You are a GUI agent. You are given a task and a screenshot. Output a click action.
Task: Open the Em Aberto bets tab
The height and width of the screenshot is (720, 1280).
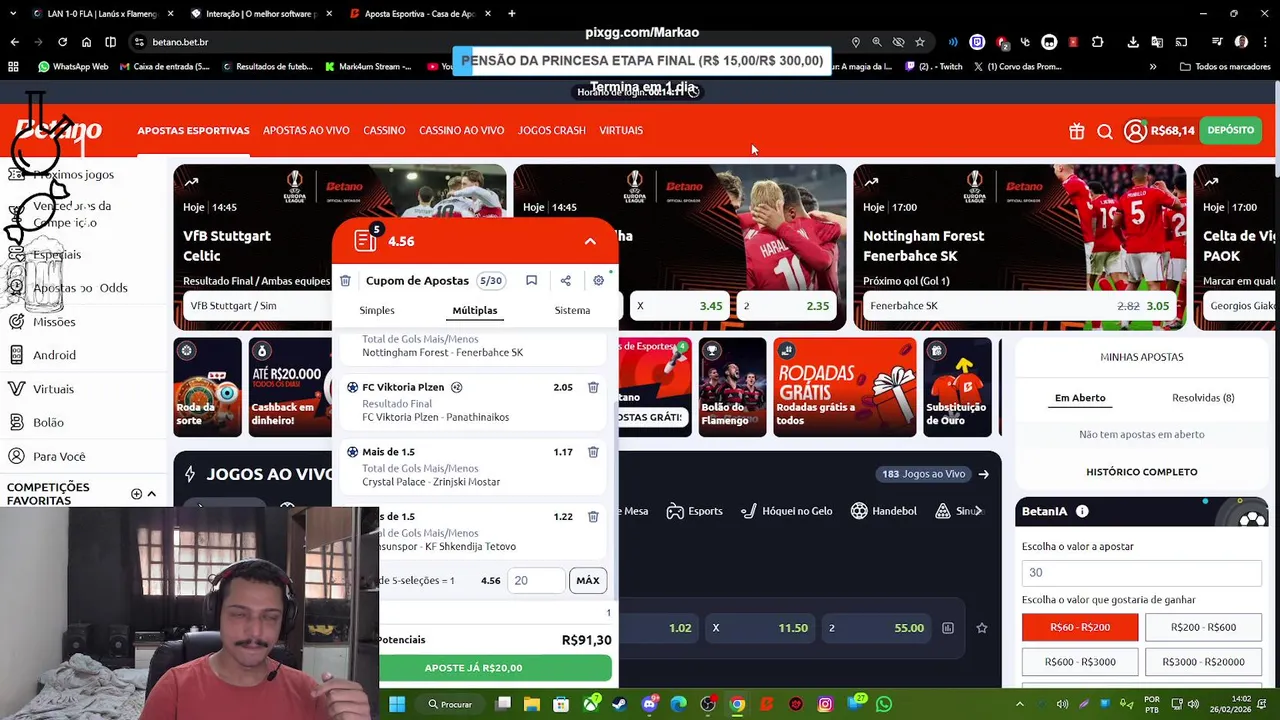point(1080,398)
